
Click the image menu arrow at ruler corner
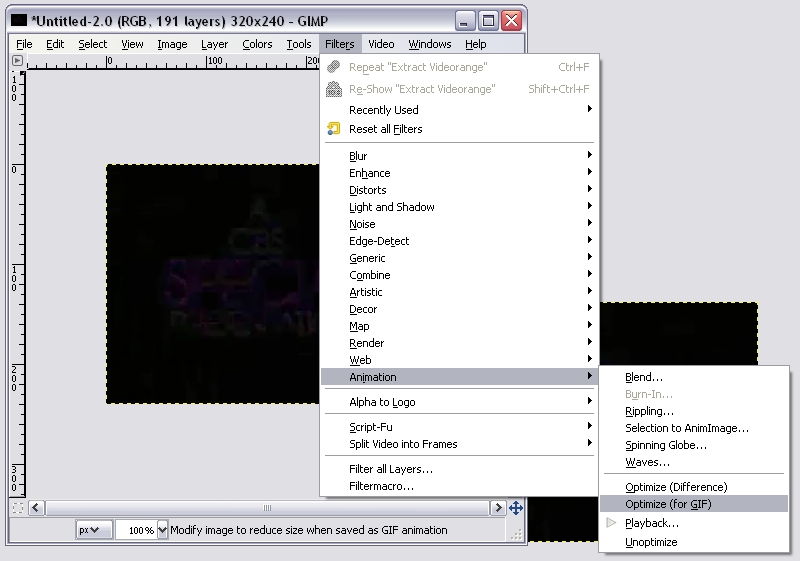tap(17, 61)
